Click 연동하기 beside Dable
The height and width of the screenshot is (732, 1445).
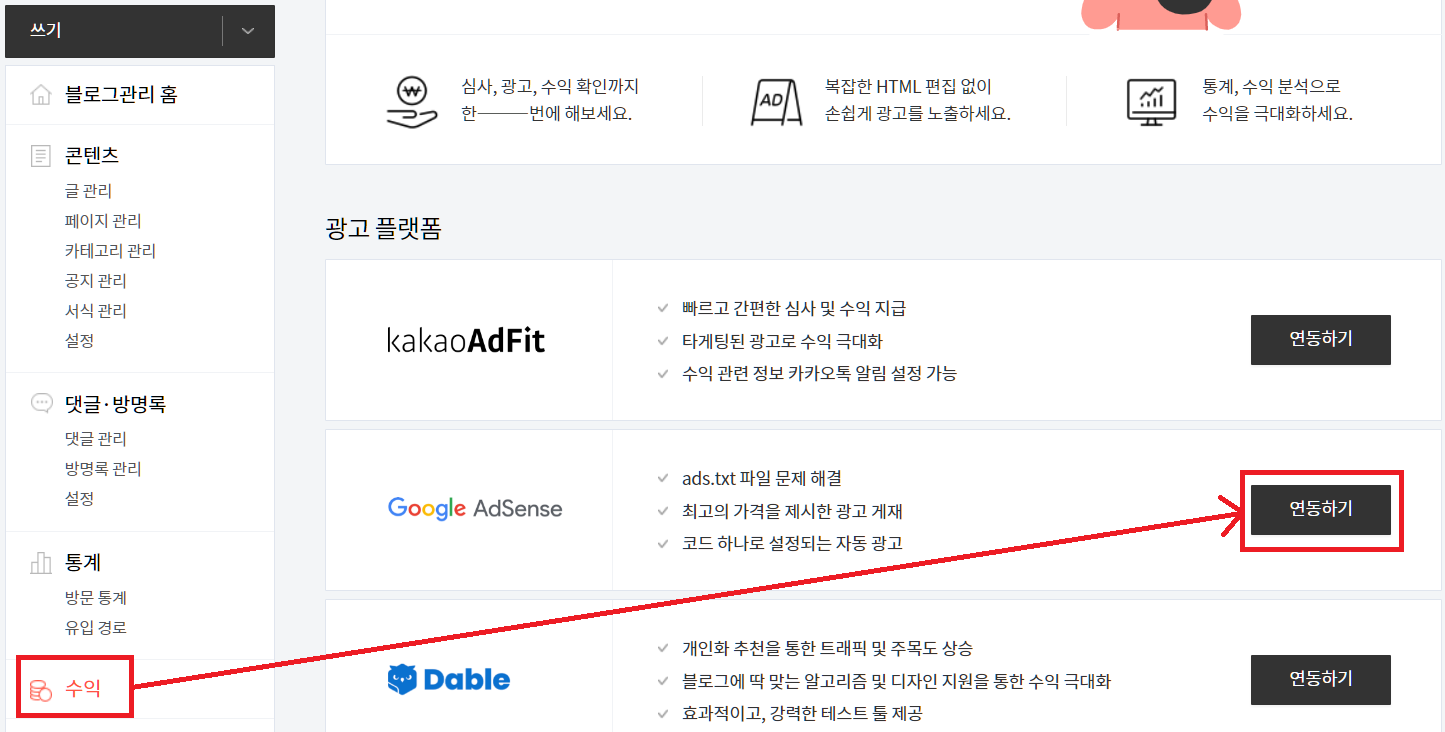coord(1321,679)
